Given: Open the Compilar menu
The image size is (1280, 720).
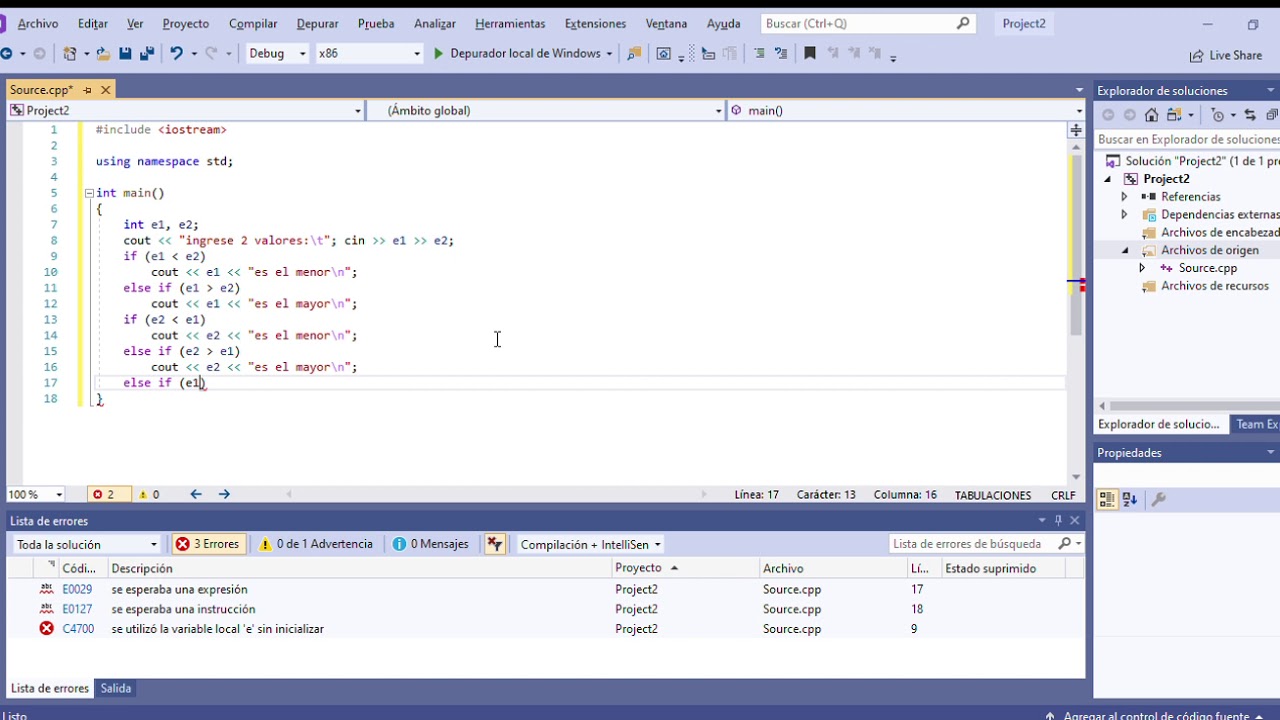Looking at the screenshot, I should [x=253, y=23].
